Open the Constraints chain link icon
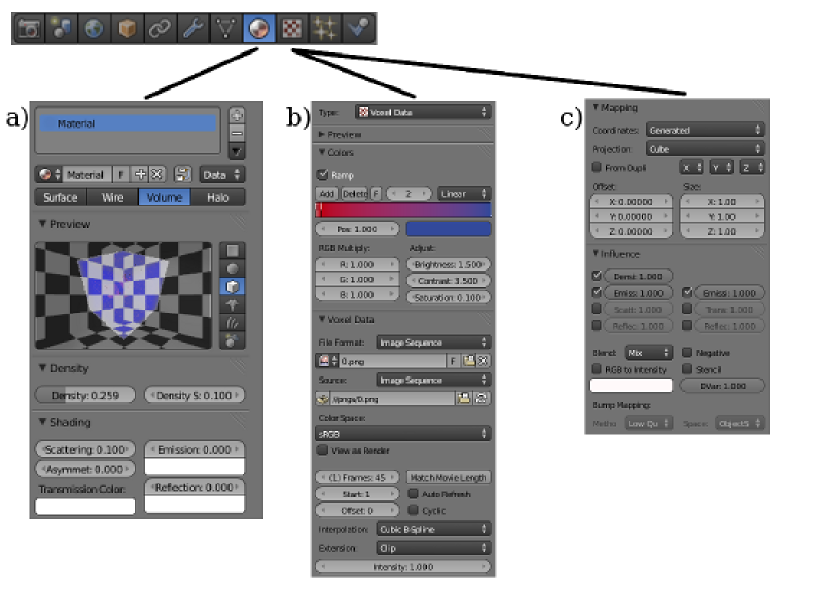The width and height of the screenshot is (830, 606). [158, 29]
